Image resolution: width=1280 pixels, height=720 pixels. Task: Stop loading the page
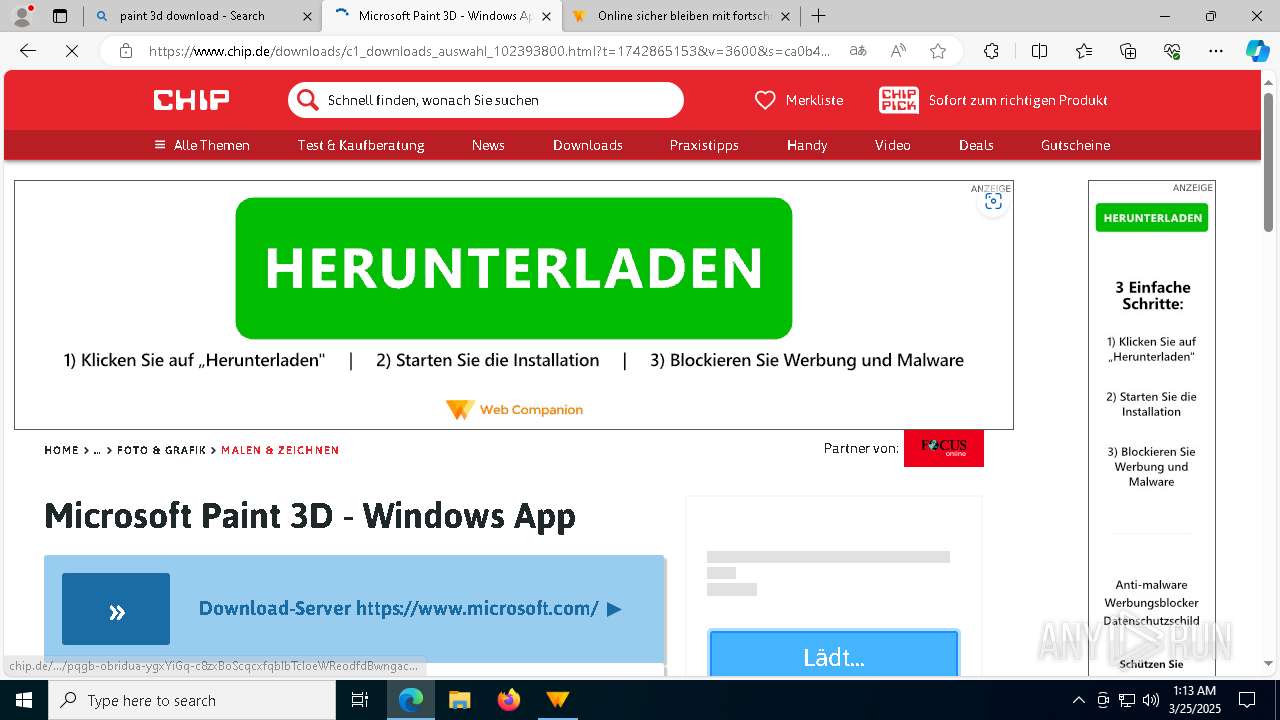pos(72,51)
